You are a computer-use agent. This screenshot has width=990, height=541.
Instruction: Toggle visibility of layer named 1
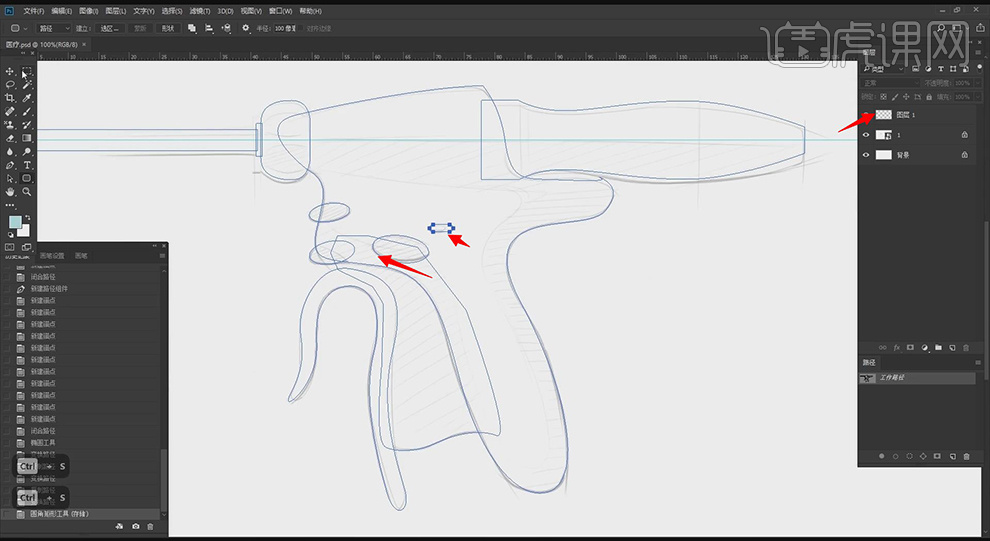point(866,134)
